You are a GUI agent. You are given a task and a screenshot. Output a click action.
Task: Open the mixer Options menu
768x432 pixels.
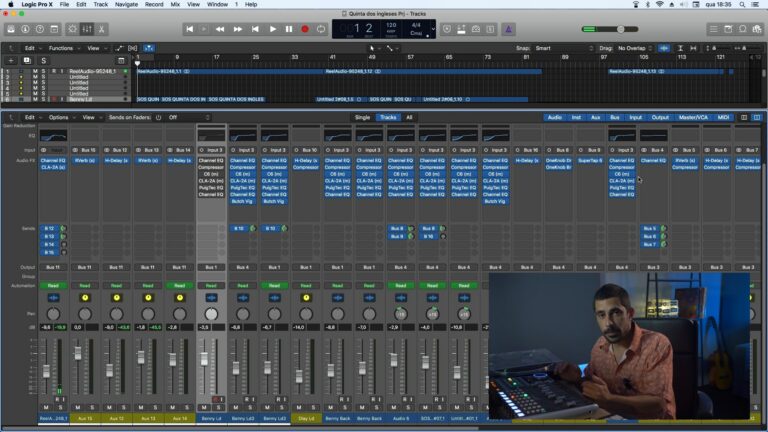tap(61, 118)
